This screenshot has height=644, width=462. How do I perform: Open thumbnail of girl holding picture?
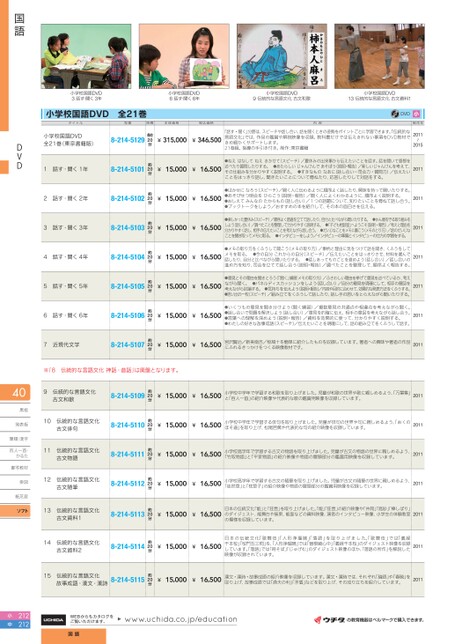[x=184, y=56]
